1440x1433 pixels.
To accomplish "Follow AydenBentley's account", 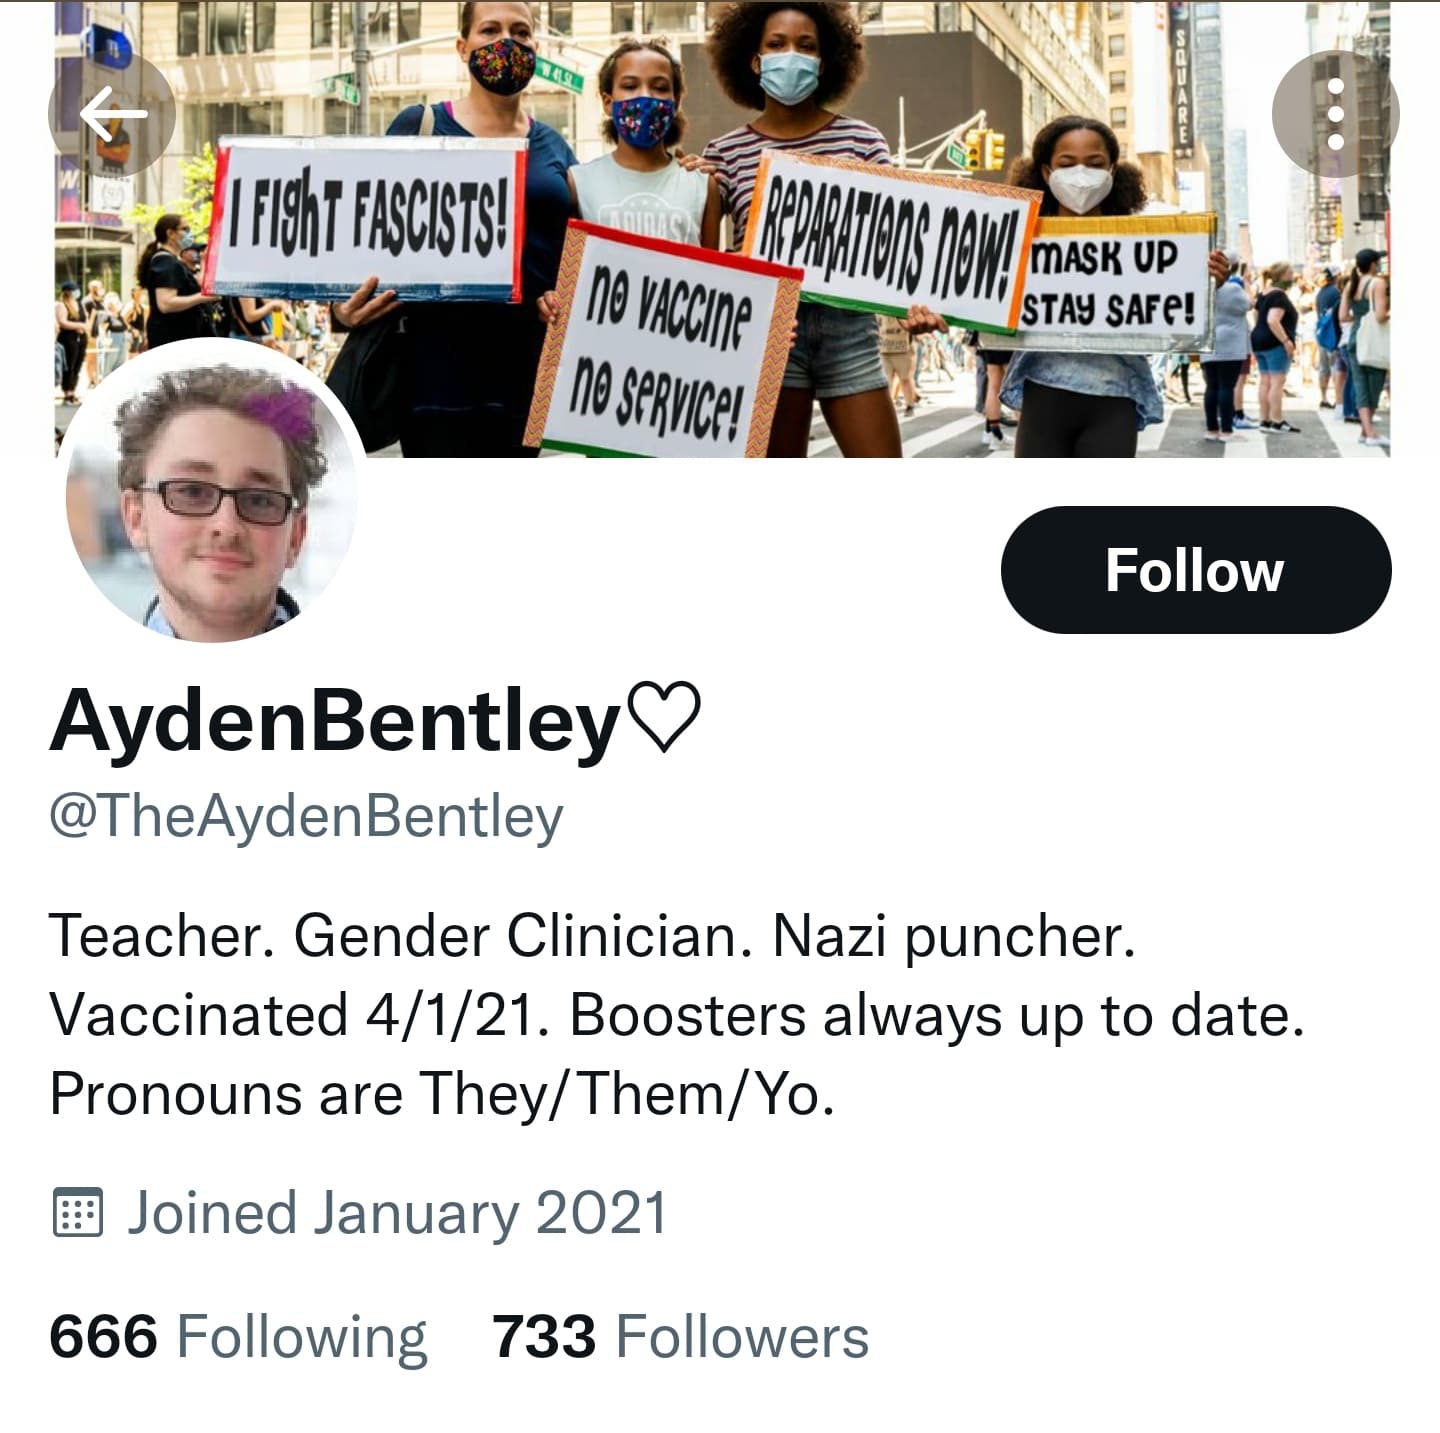I will click(x=1195, y=570).
